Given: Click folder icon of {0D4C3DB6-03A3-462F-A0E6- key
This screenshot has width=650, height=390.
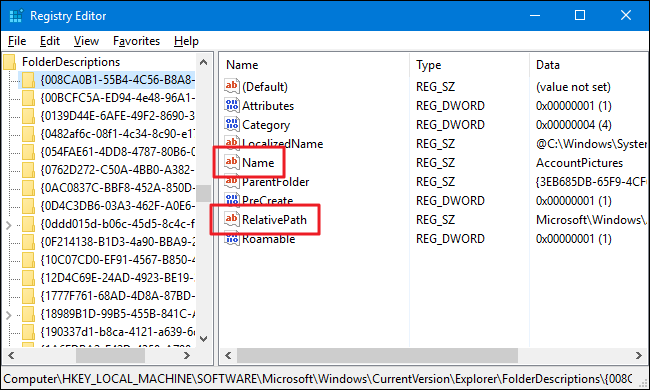Looking at the screenshot, I should click(28, 206).
